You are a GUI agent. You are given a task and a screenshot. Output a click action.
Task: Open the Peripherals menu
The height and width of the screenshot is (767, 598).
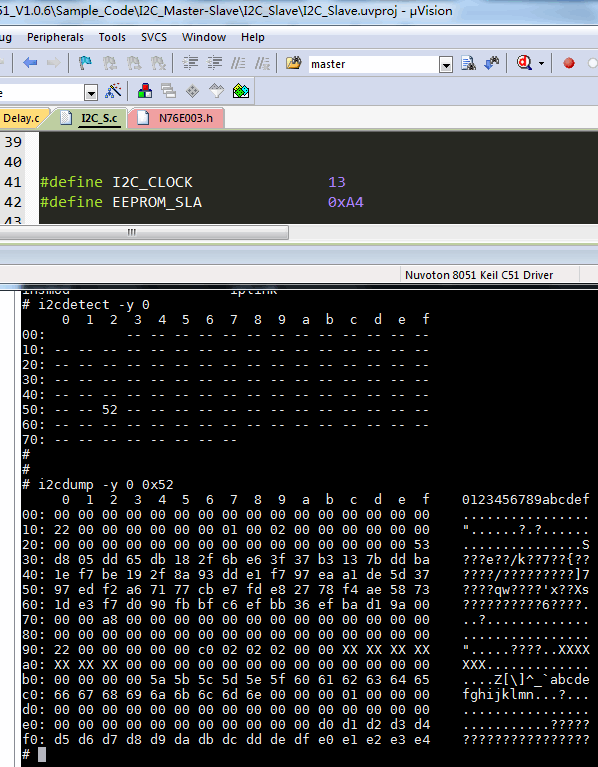tap(55, 37)
